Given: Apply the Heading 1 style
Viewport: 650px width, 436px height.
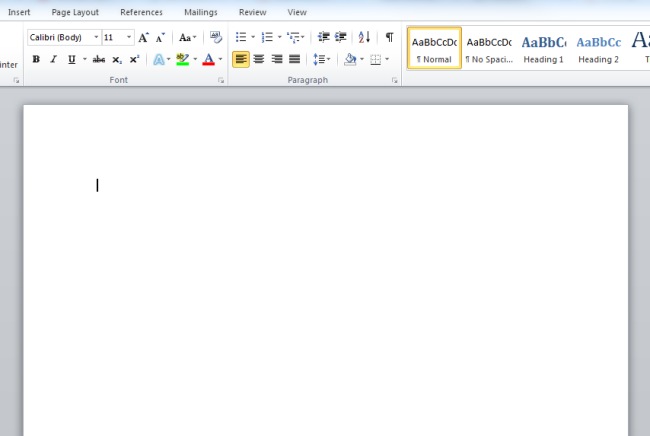Looking at the screenshot, I should pyautogui.click(x=543, y=48).
